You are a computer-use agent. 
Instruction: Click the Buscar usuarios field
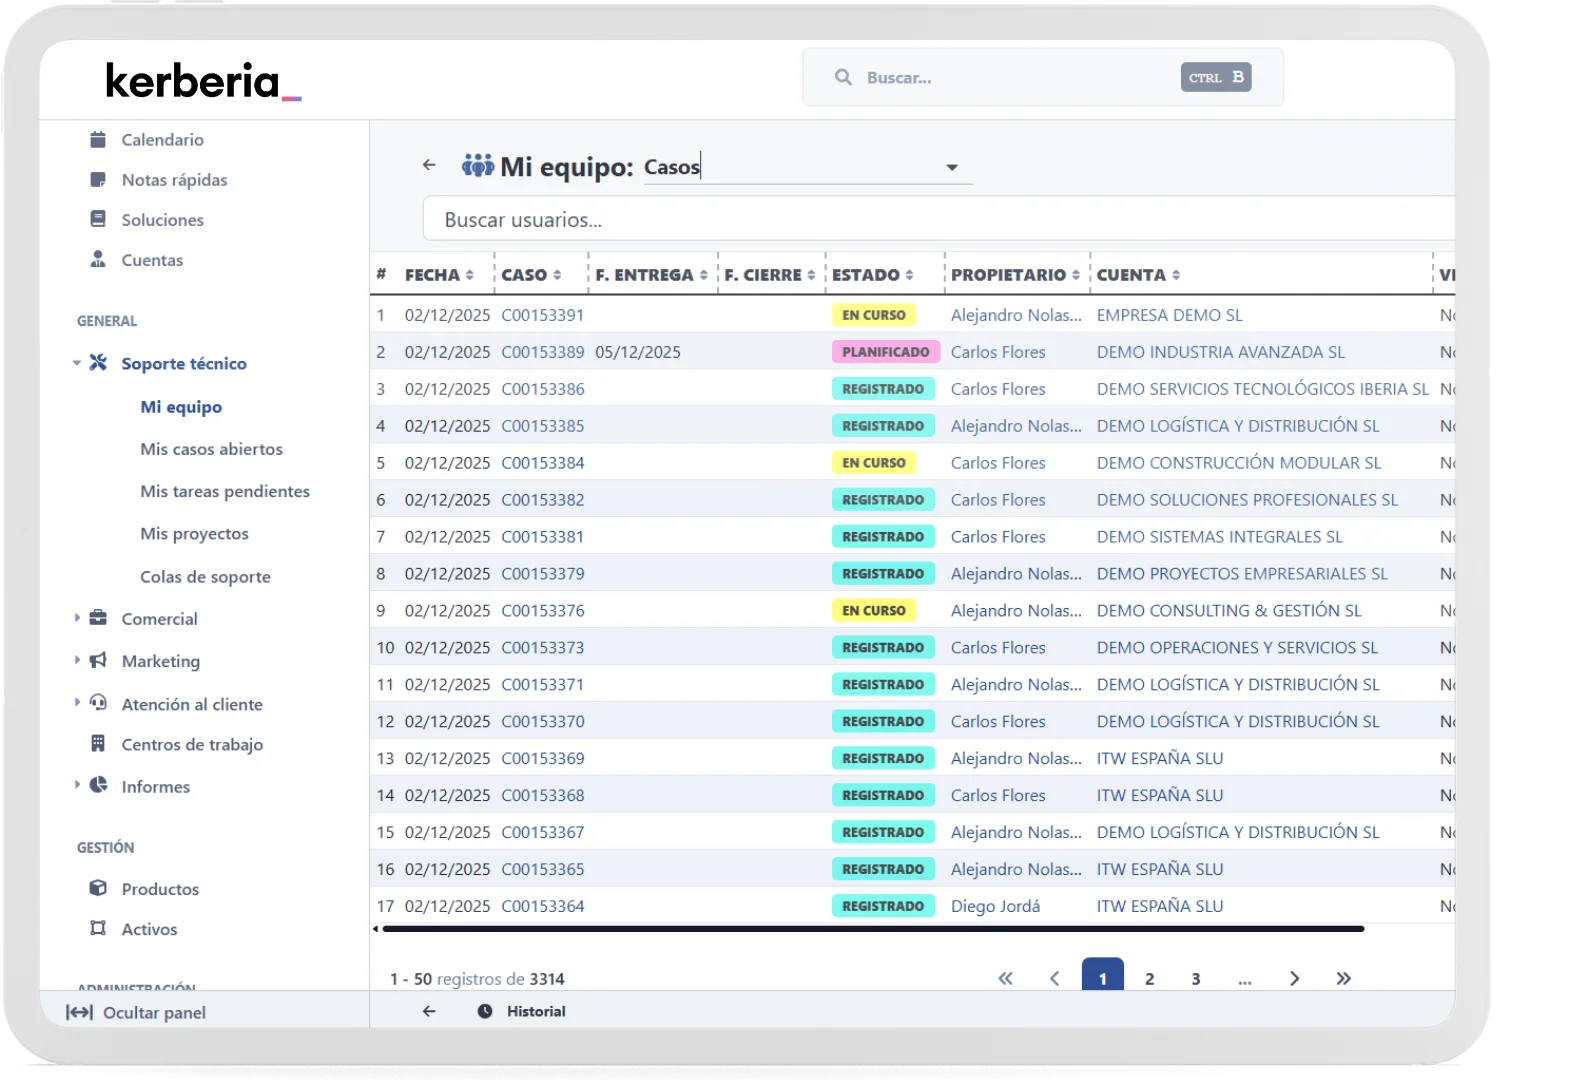[938, 219]
